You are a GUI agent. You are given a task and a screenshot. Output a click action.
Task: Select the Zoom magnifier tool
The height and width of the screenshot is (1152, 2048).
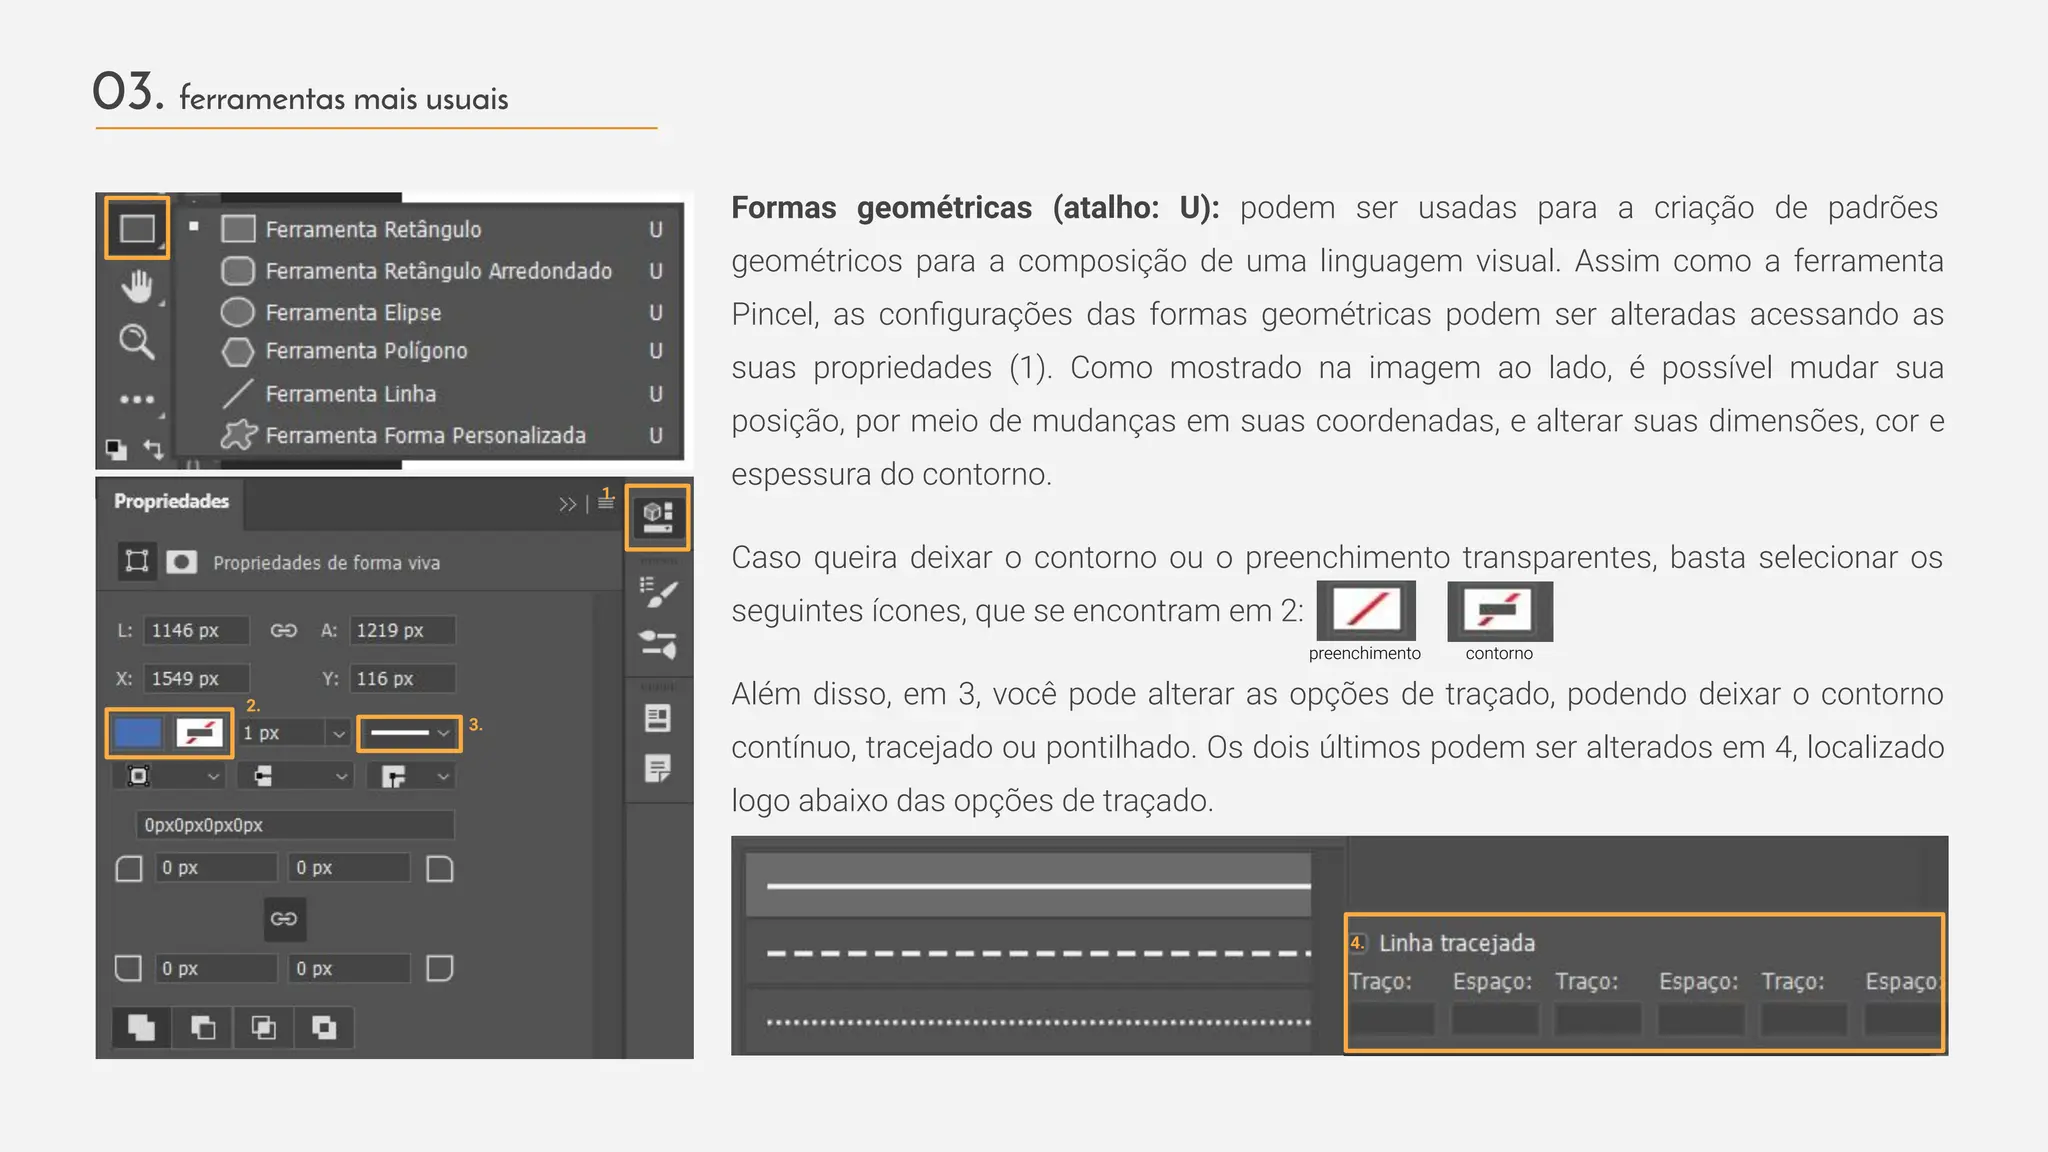137,342
